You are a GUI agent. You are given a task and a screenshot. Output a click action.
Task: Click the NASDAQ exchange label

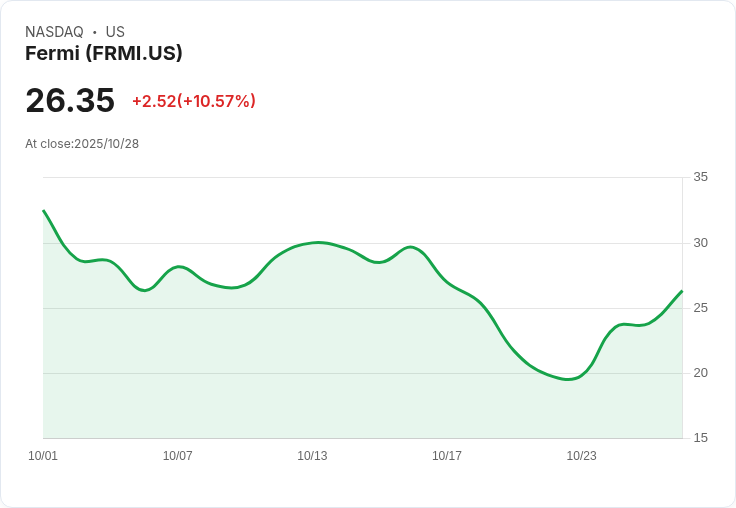54,32
